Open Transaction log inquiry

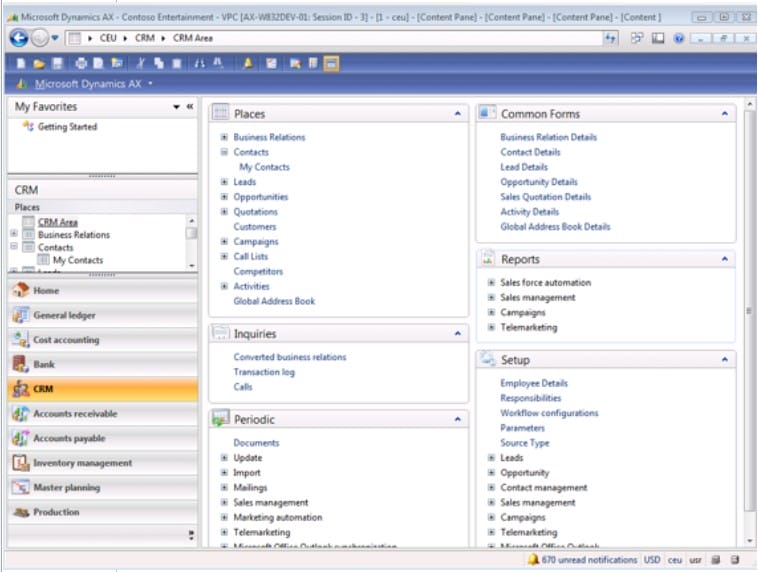pyautogui.click(x=264, y=372)
